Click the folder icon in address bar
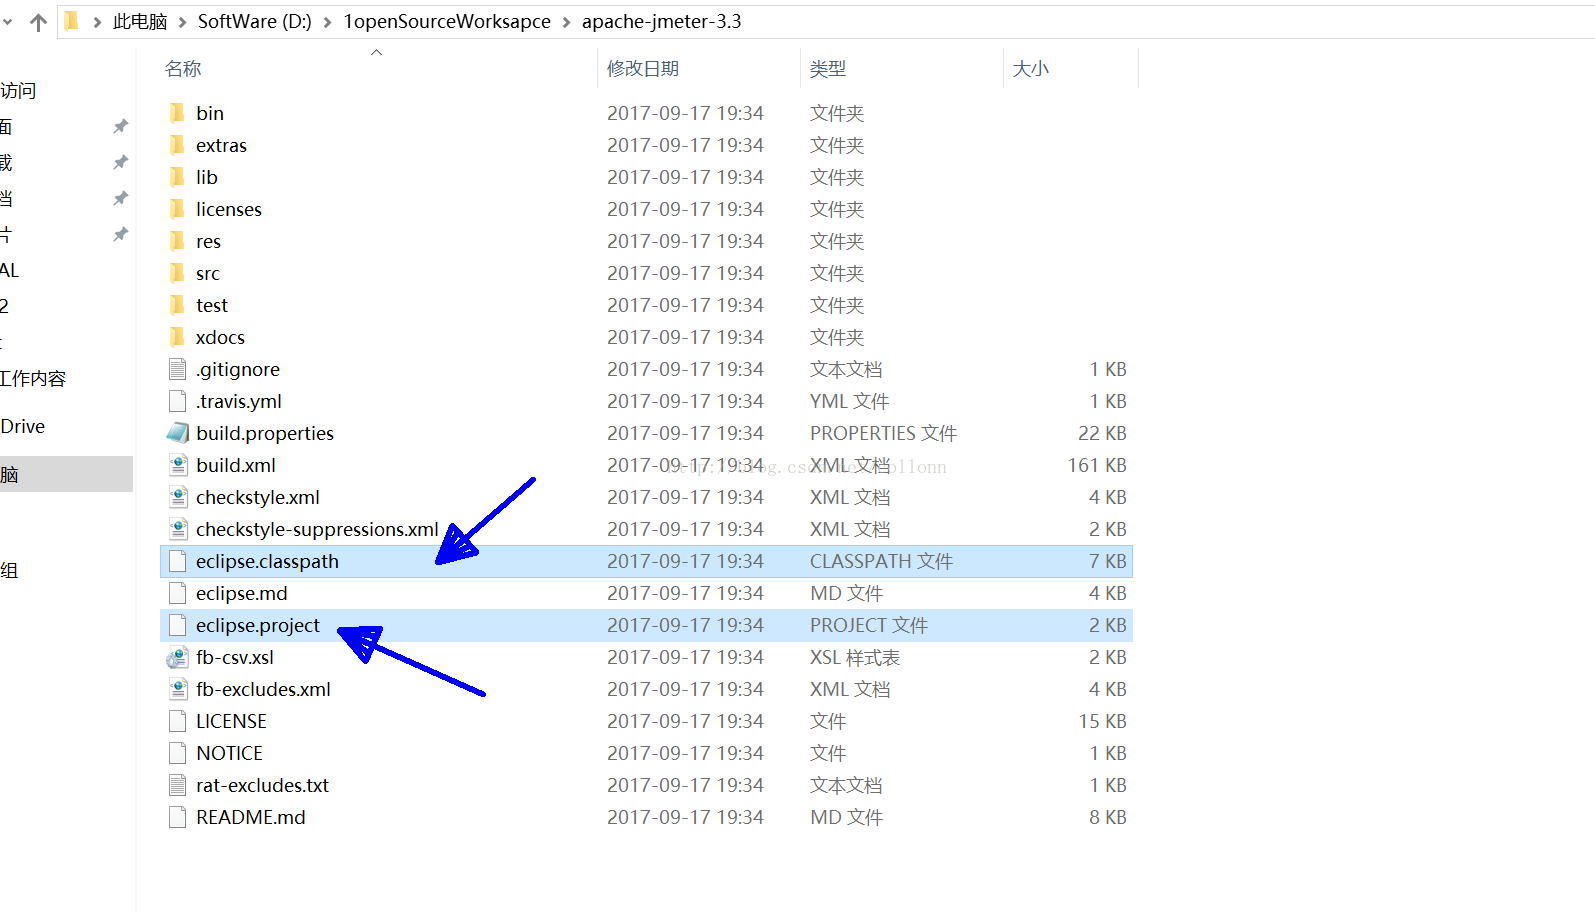Image resolution: width=1595 pixels, height=912 pixels. [x=71, y=21]
